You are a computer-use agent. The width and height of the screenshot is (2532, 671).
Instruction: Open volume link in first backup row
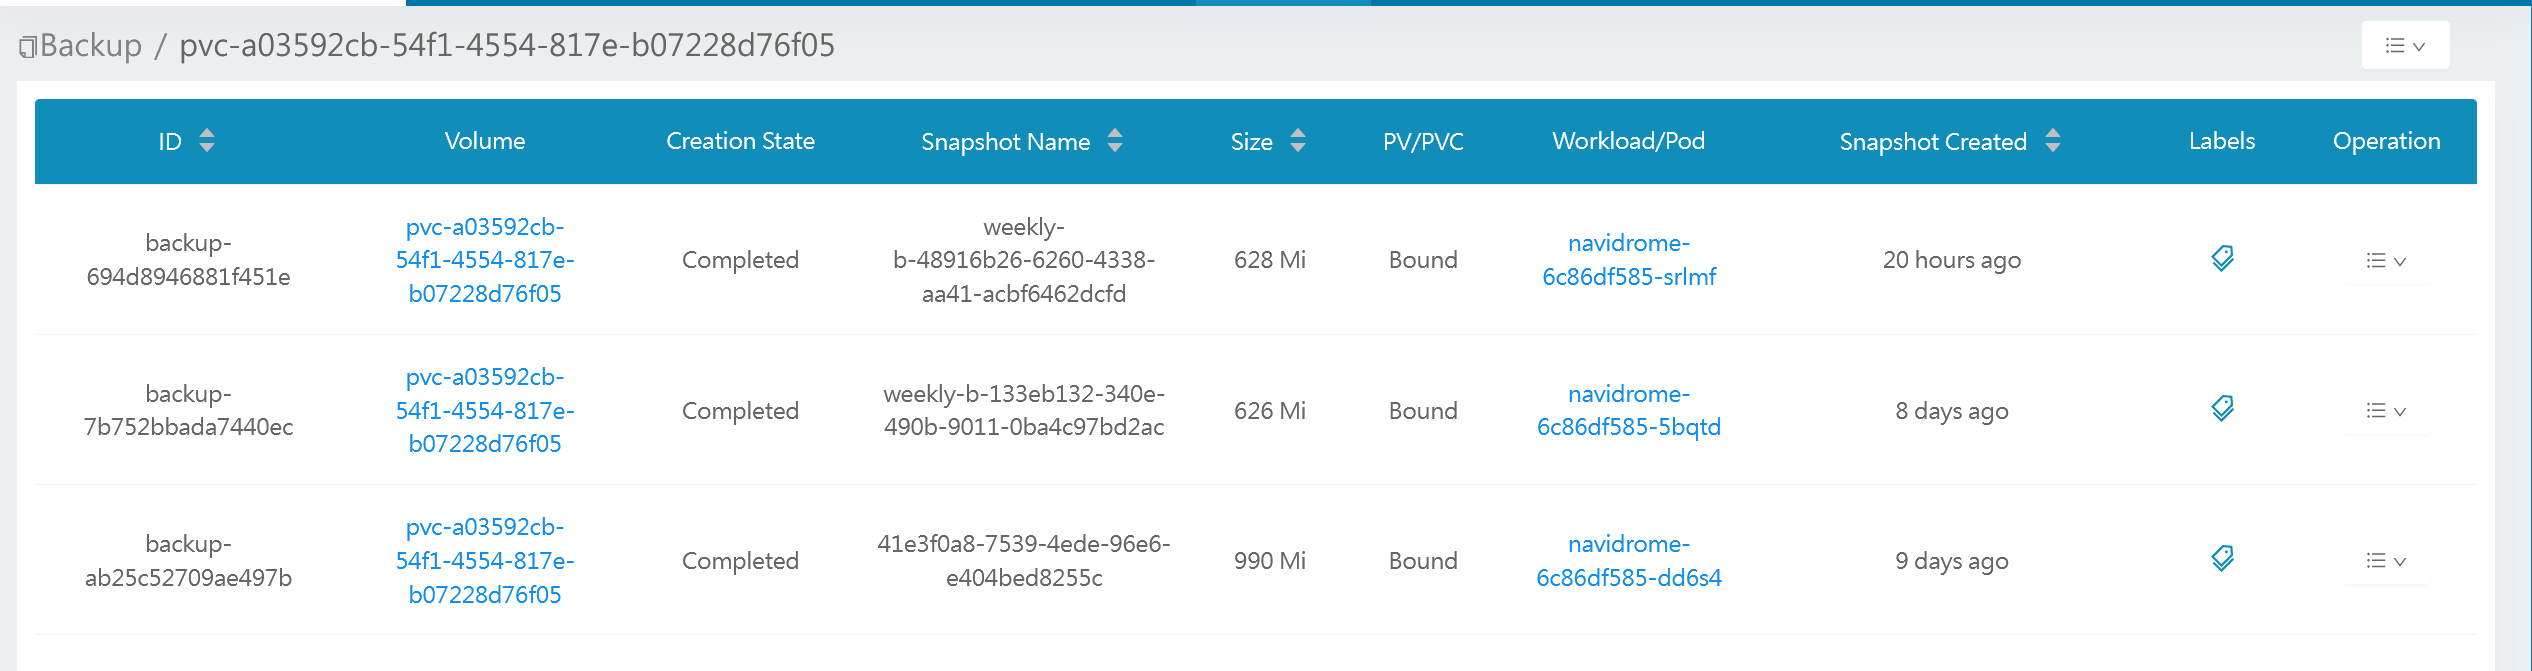(x=485, y=260)
